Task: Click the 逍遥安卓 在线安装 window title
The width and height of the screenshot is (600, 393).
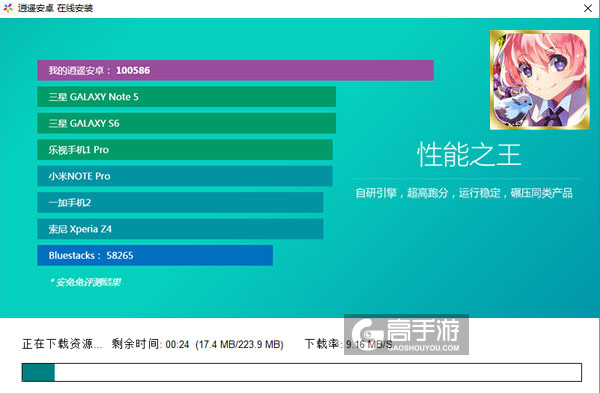Action: 55,8
